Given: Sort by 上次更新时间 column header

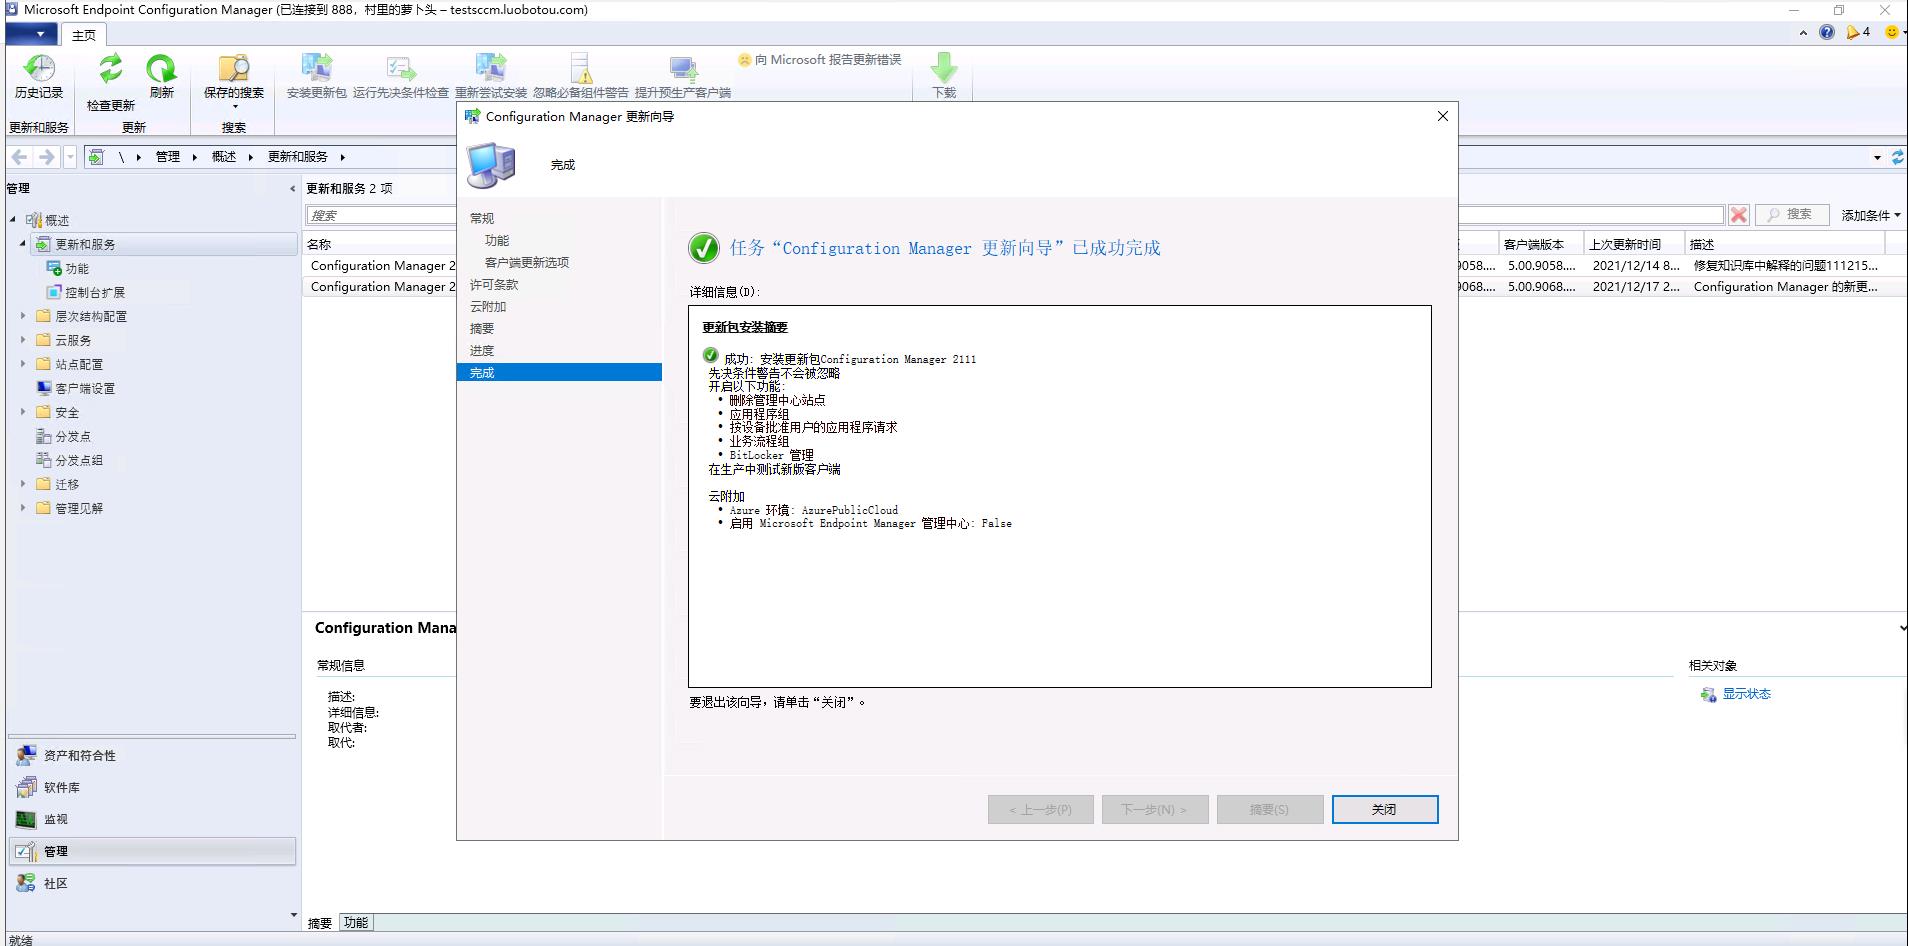Looking at the screenshot, I should coord(1632,244).
